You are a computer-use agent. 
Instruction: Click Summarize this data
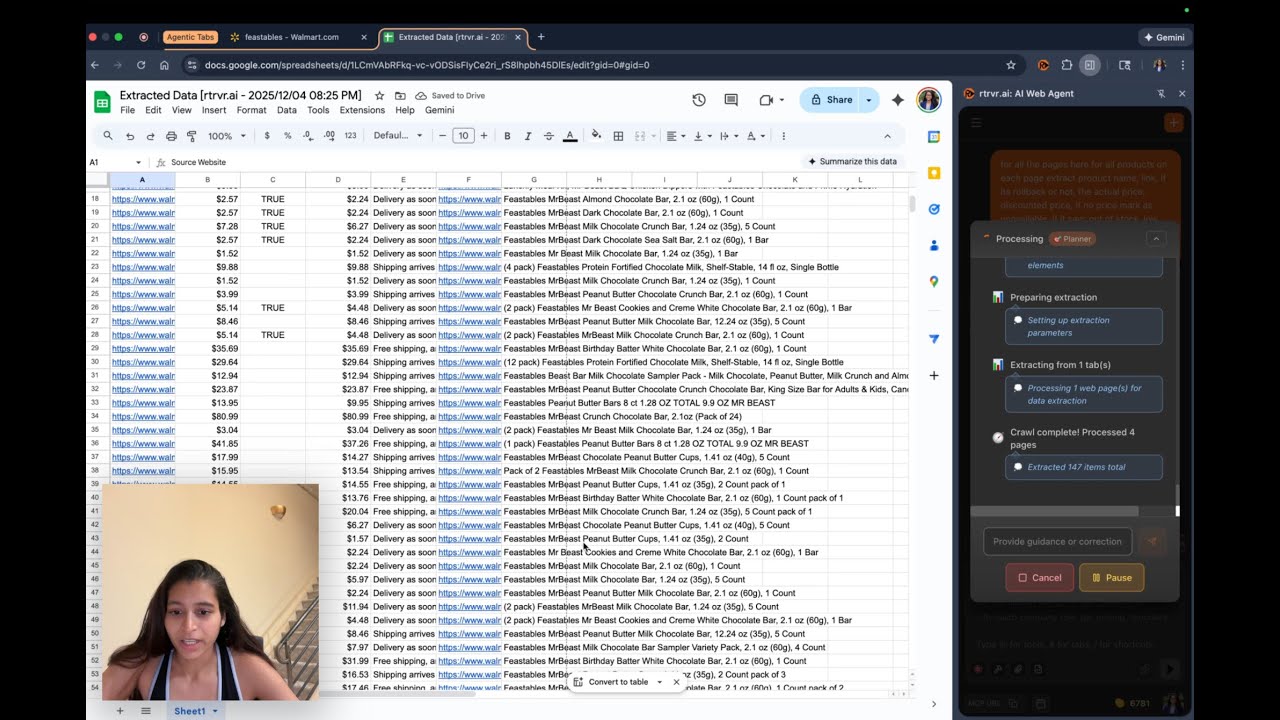(x=852, y=161)
